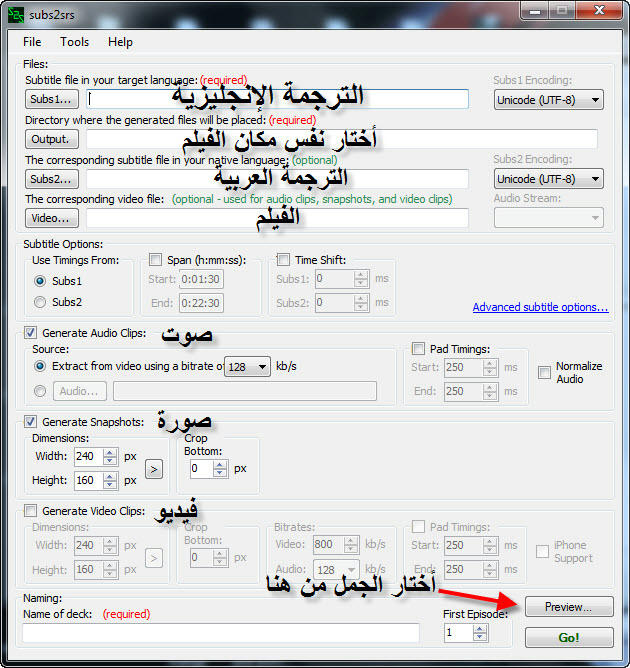Click the Subs2... browse button

[x=52, y=179]
